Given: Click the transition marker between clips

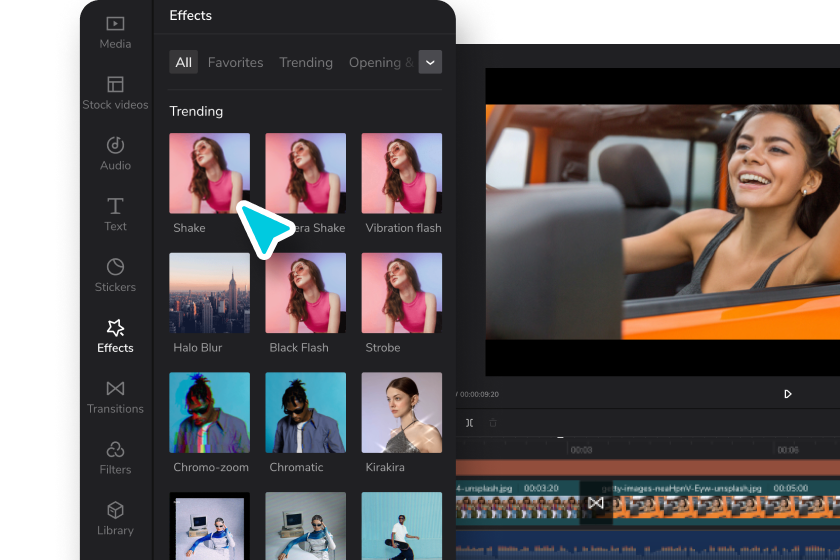Looking at the screenshot, I should coord(596,503).
